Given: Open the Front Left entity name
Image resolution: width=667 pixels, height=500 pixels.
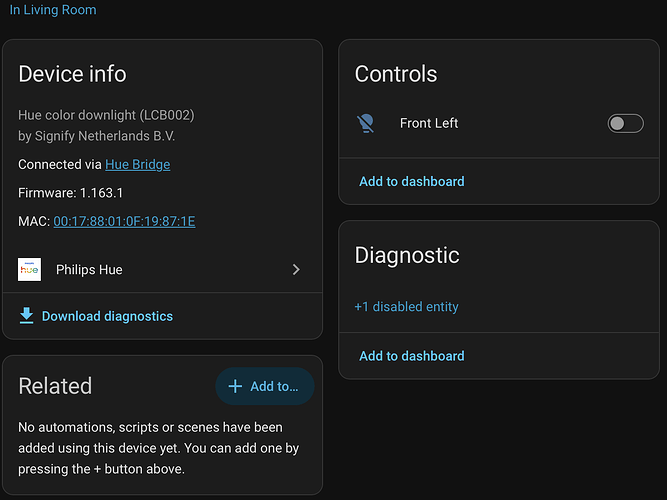Looking at the screenshot, I should (429, 123).
